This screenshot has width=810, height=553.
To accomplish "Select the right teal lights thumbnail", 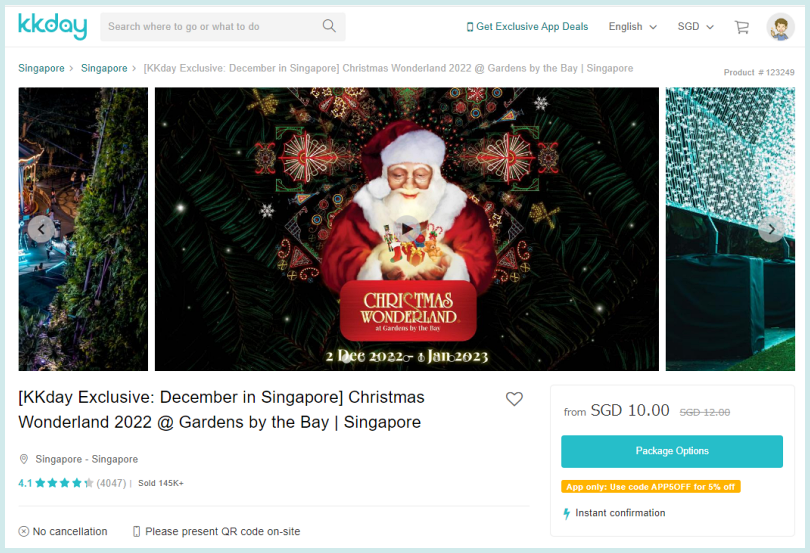I will tap(730, 229).
